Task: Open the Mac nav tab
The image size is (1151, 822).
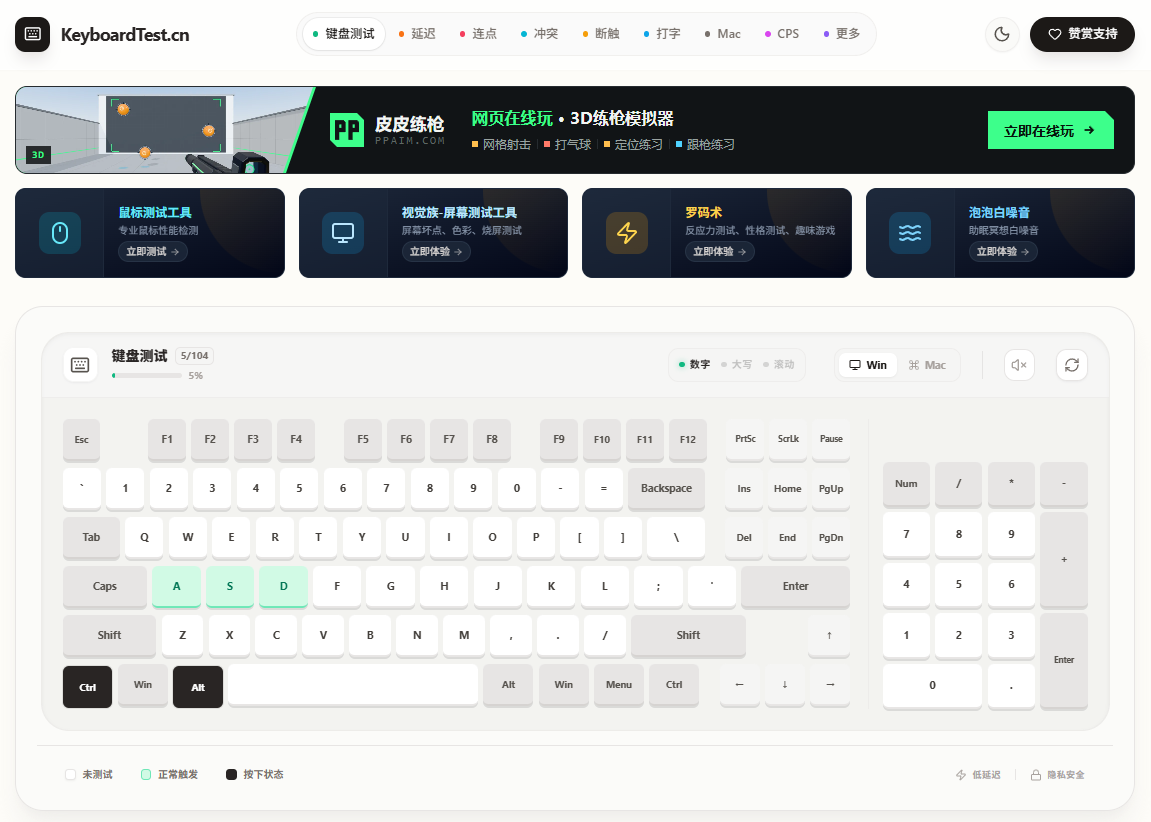Action: click(x=723, y=34)
